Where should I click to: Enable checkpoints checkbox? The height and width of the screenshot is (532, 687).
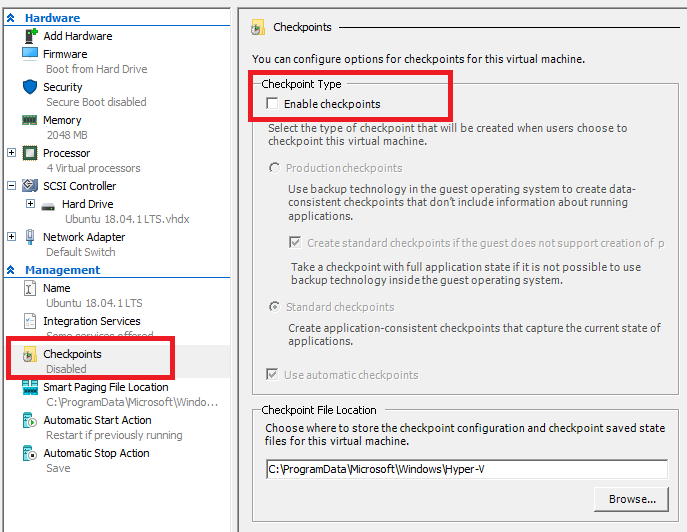(x=272, y=104)
